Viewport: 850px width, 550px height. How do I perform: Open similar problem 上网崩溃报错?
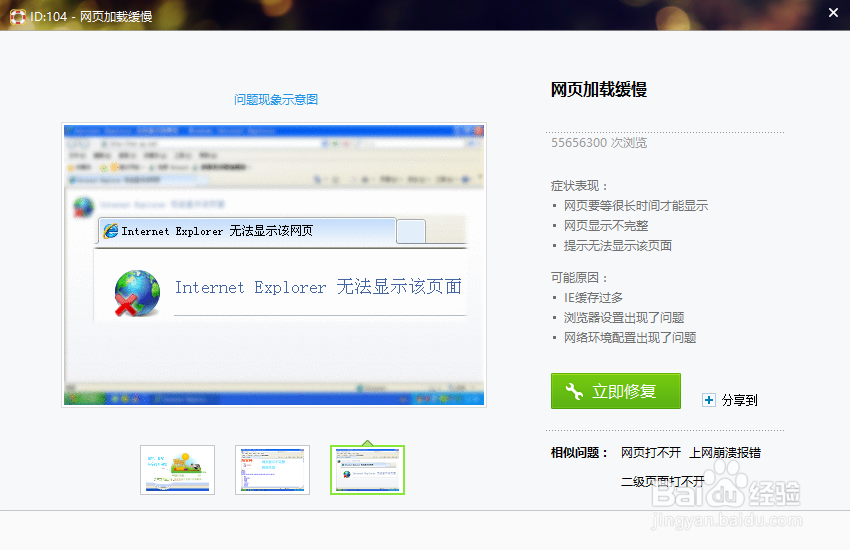tap(725, 452)
